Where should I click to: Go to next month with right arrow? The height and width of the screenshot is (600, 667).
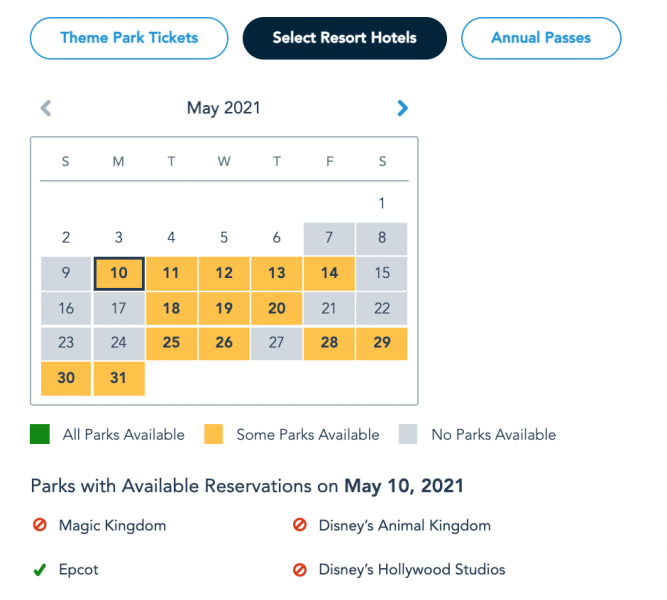(402, 108)
